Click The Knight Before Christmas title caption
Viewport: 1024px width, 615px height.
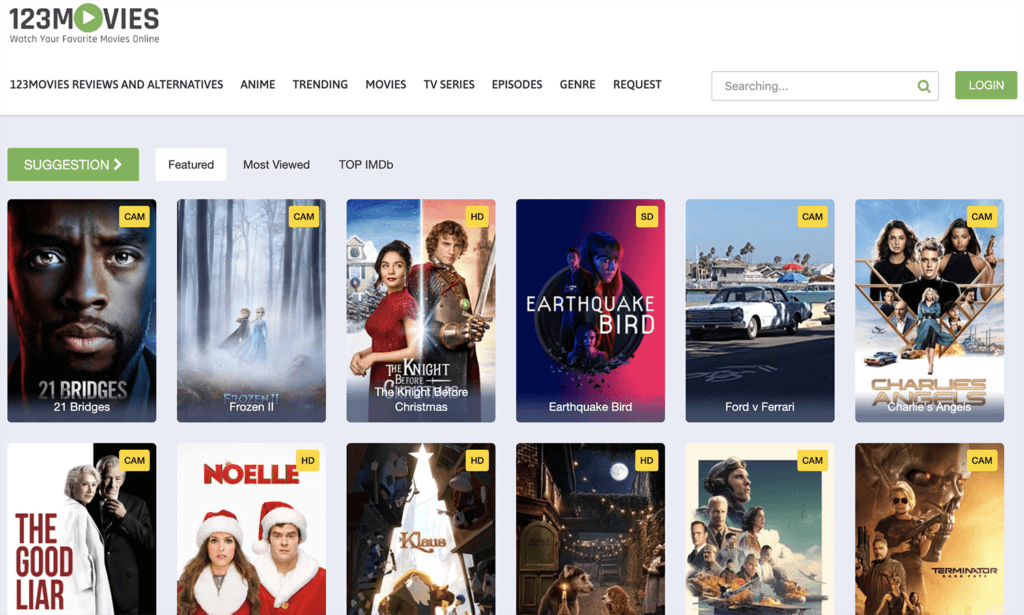(421, 400)
